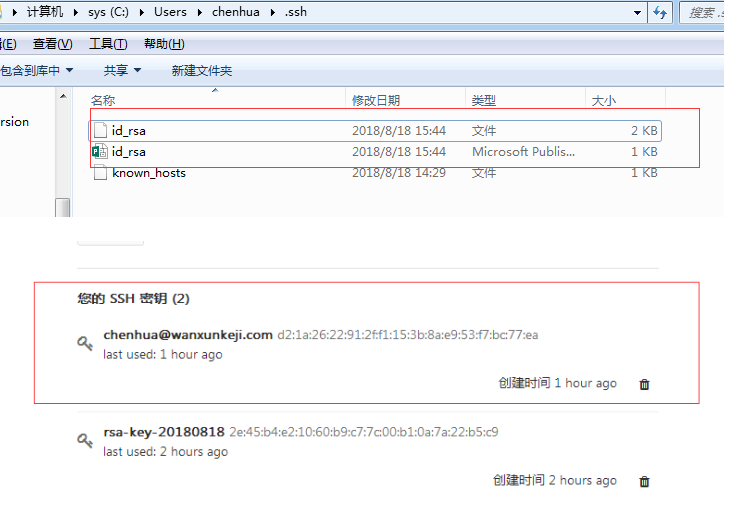733x530 pixels.
Task: Expand the arrow after sys (C:) breadcrumb
Action: 142,13
